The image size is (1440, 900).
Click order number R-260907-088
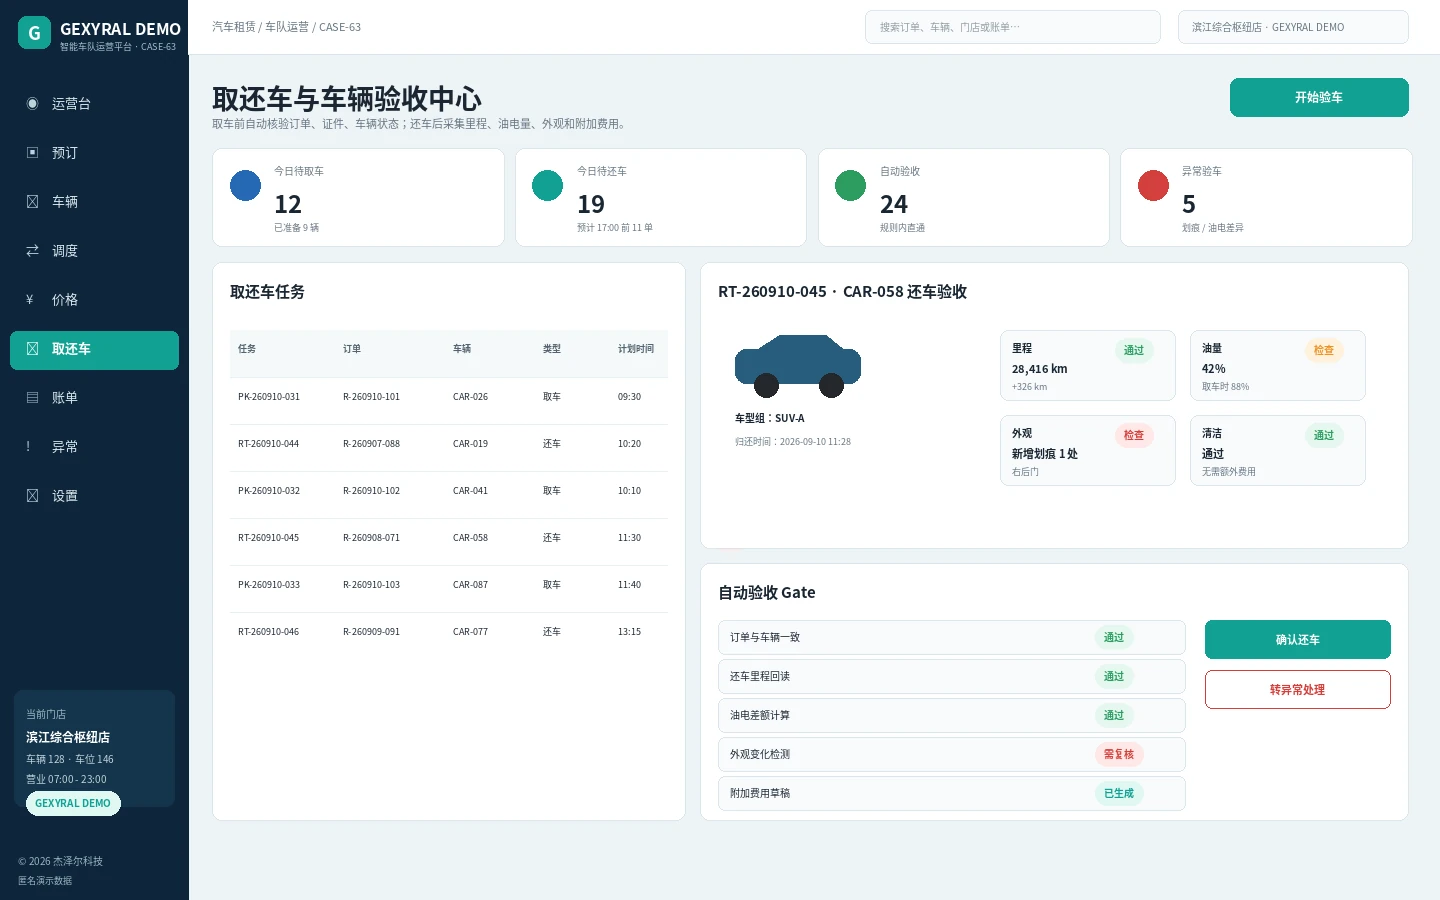[x=371, y=444]
